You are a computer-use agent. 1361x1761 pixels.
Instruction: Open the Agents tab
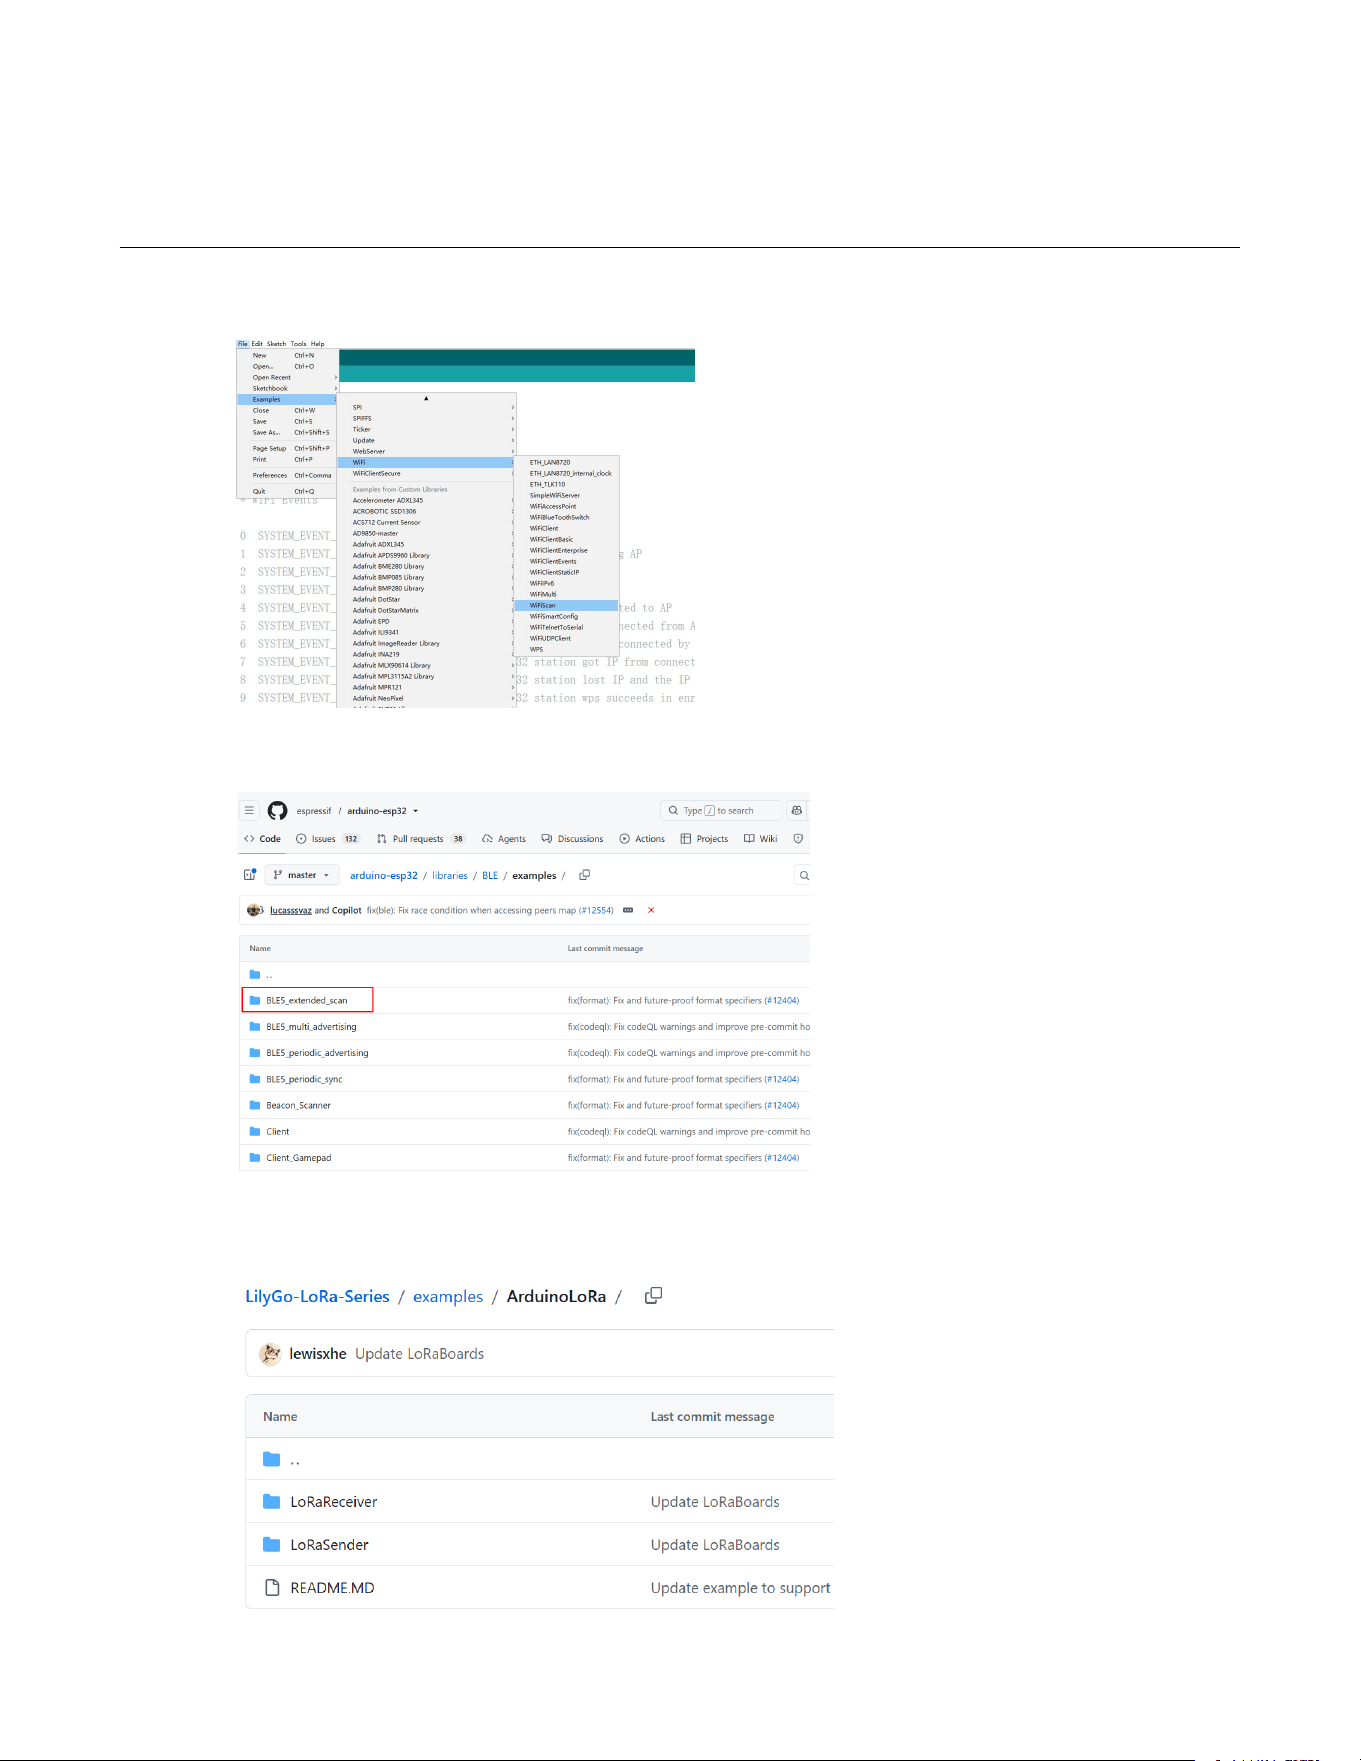503,839
